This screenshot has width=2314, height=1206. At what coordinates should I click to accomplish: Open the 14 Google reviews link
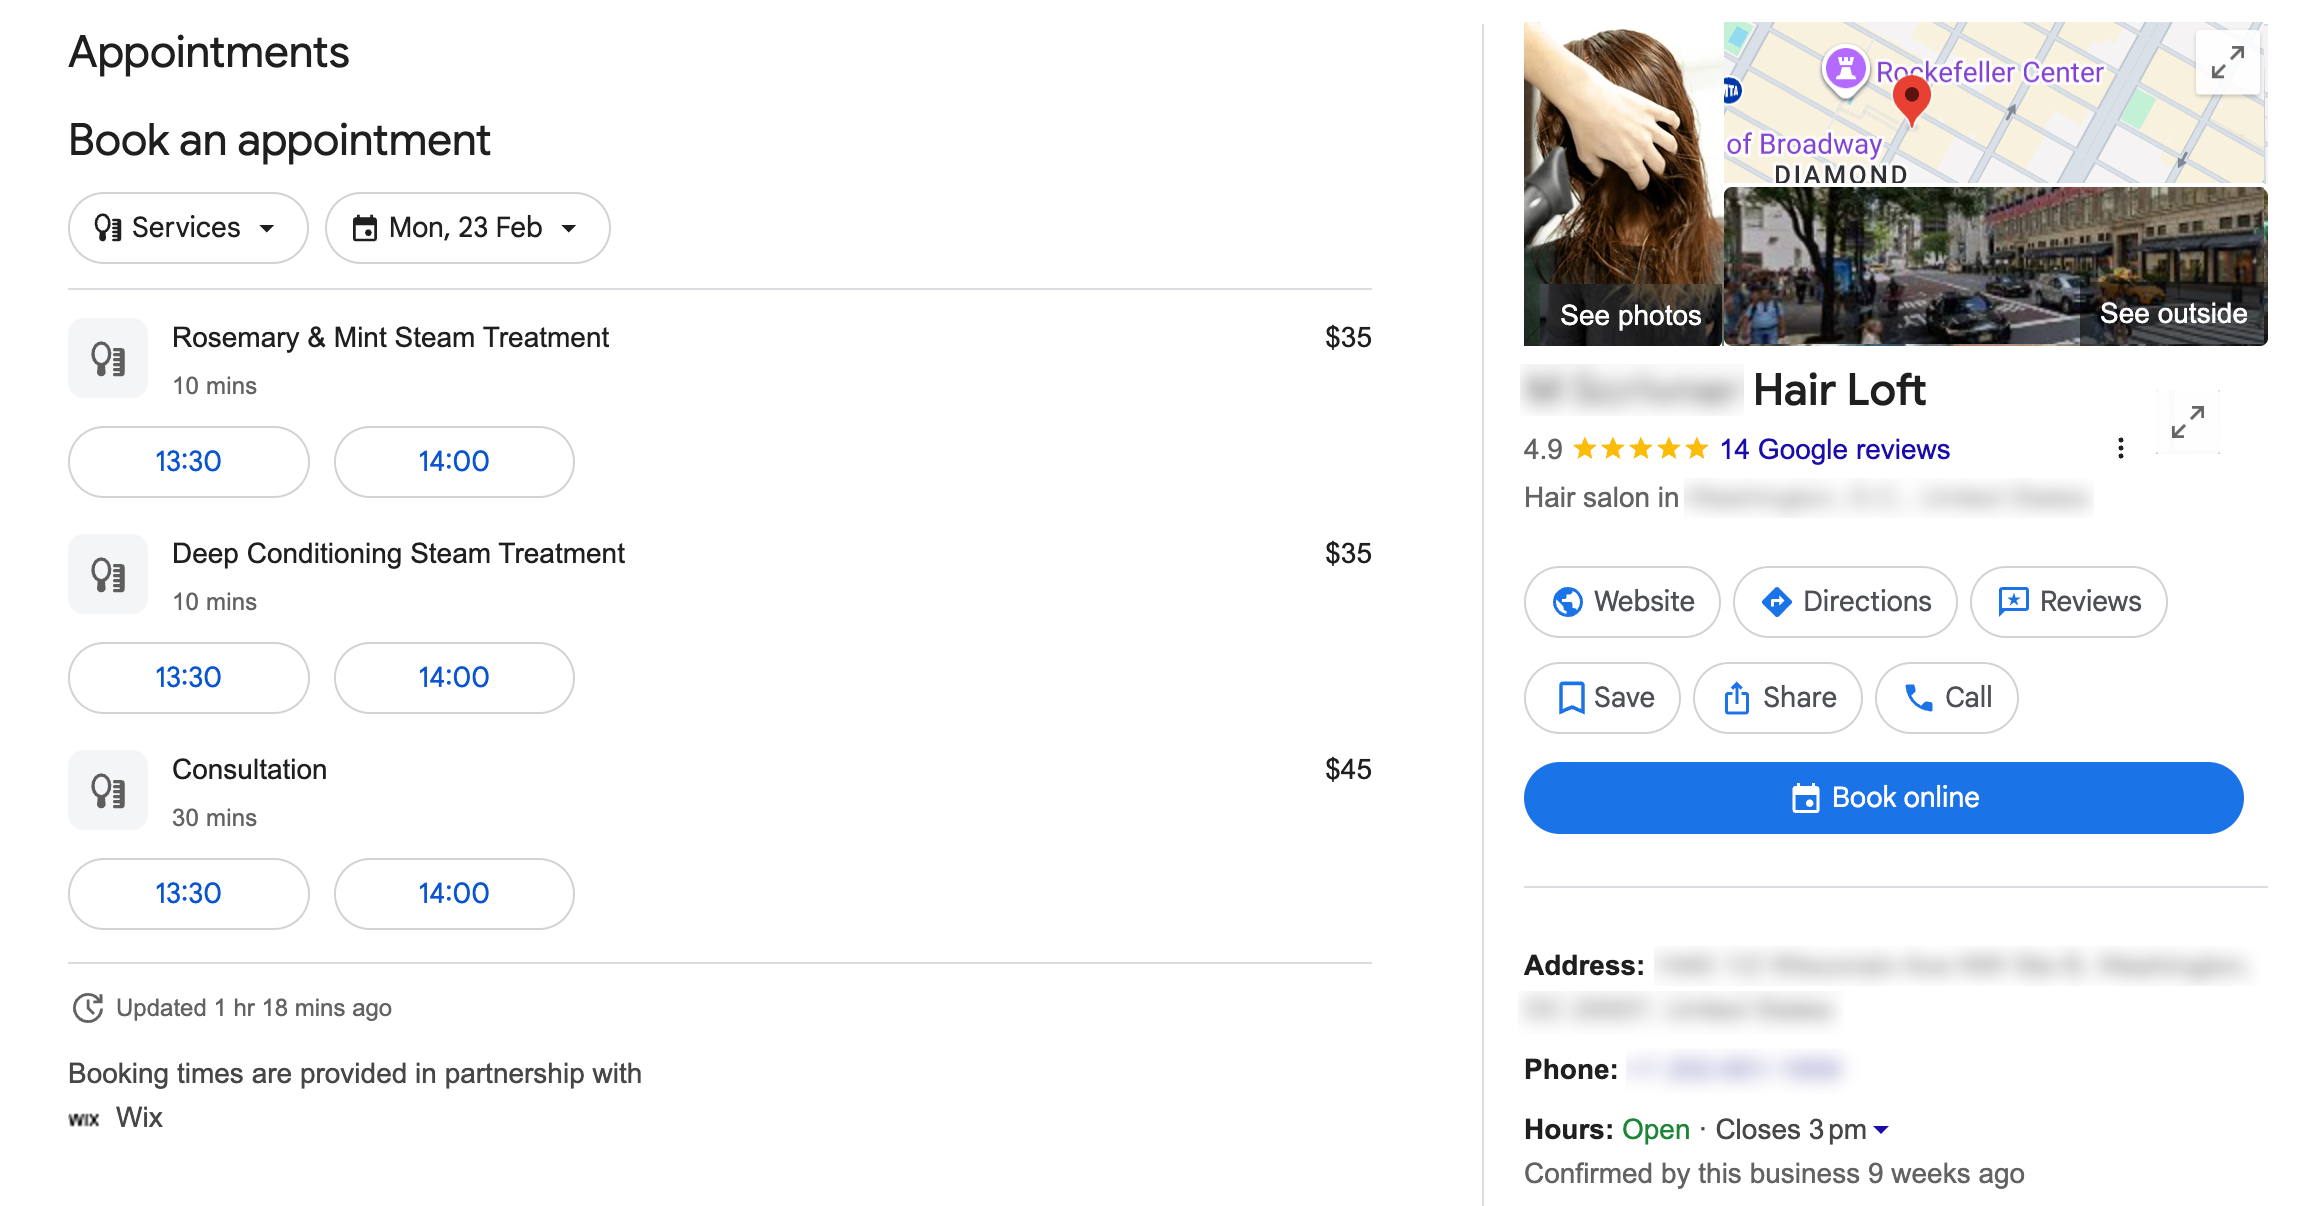1834,449
